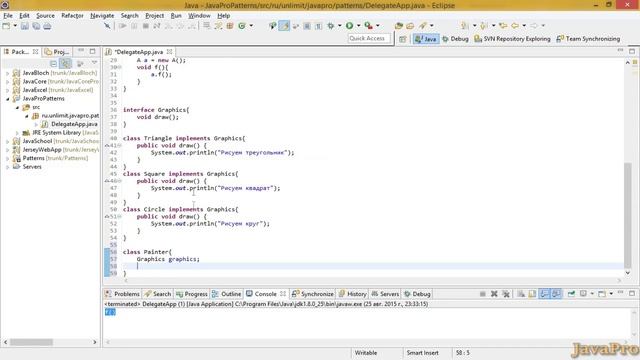Switch to the Servers tab
The height and width of the screenshot is (360, 640).
pyautogui.click(x=385, y=294)
